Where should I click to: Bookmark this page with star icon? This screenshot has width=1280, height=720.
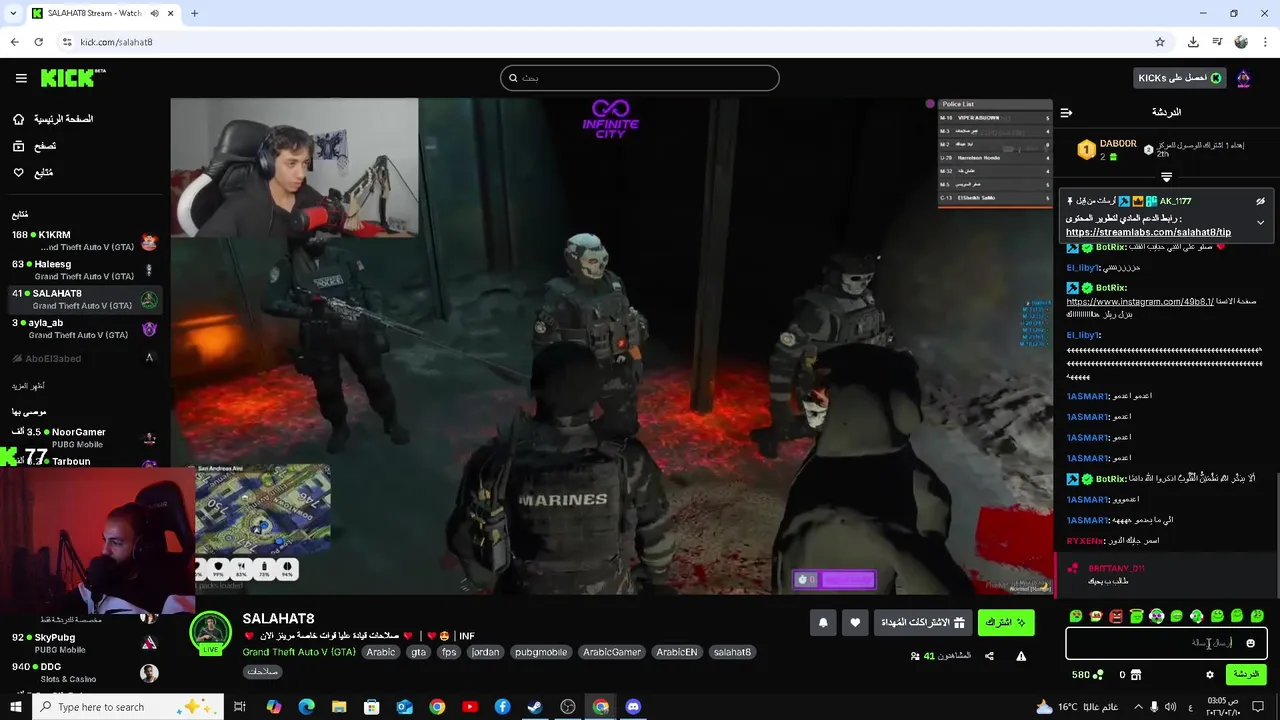1160,42
